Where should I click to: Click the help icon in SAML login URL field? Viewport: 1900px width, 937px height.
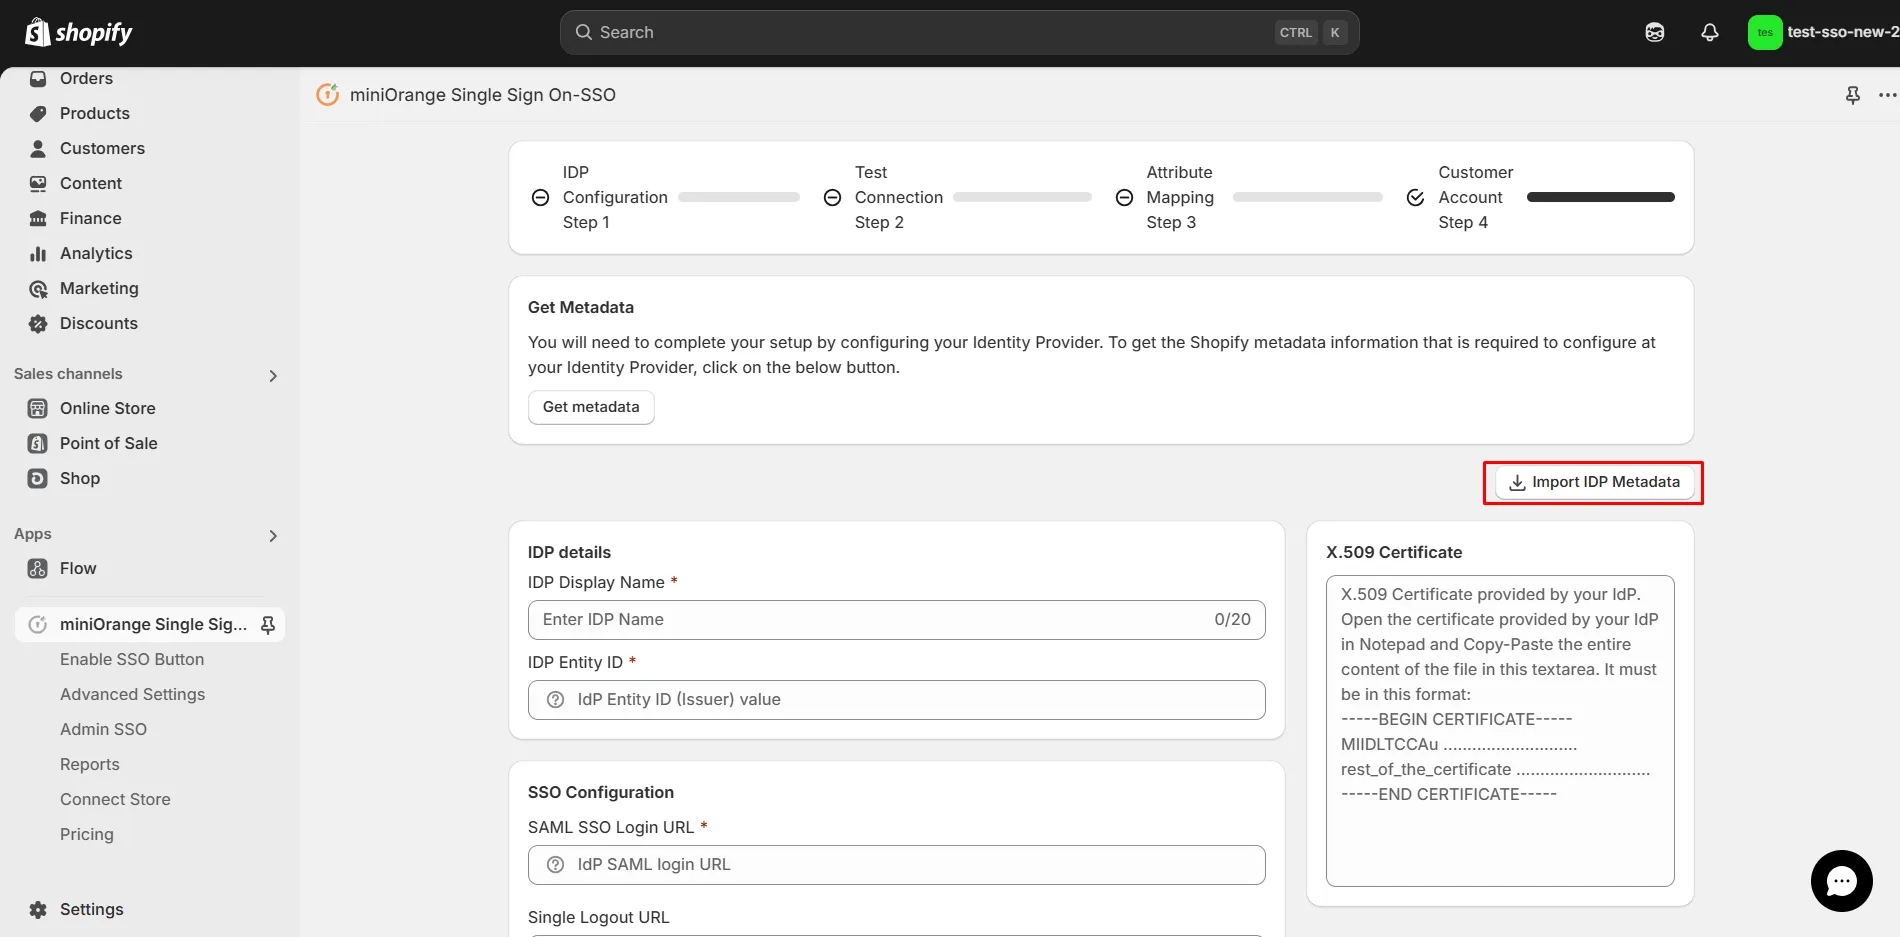[x=556, y=865]
